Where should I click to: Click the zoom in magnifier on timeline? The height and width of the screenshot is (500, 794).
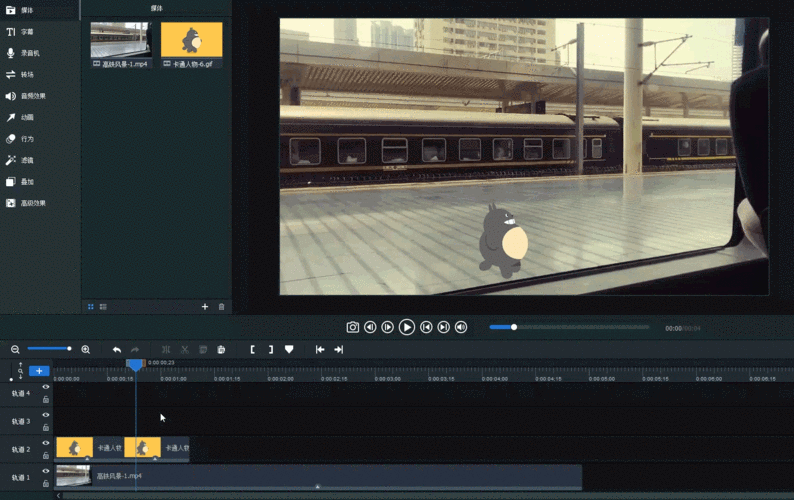pos(85,349)
